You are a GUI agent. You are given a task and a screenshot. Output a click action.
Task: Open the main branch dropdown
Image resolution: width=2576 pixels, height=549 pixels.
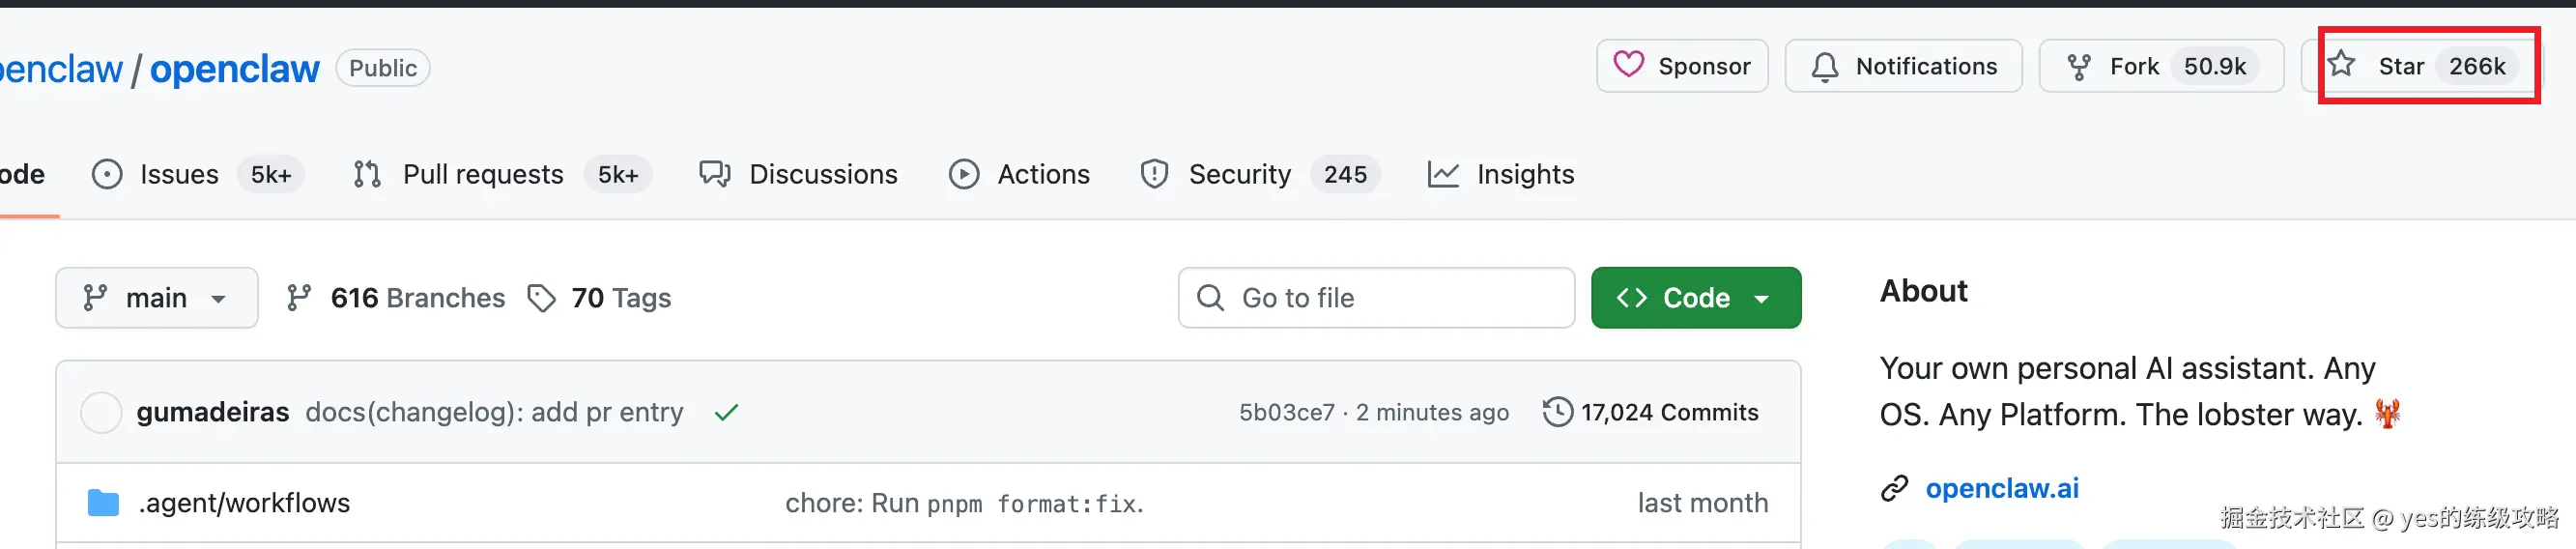(x=156, y=298)
